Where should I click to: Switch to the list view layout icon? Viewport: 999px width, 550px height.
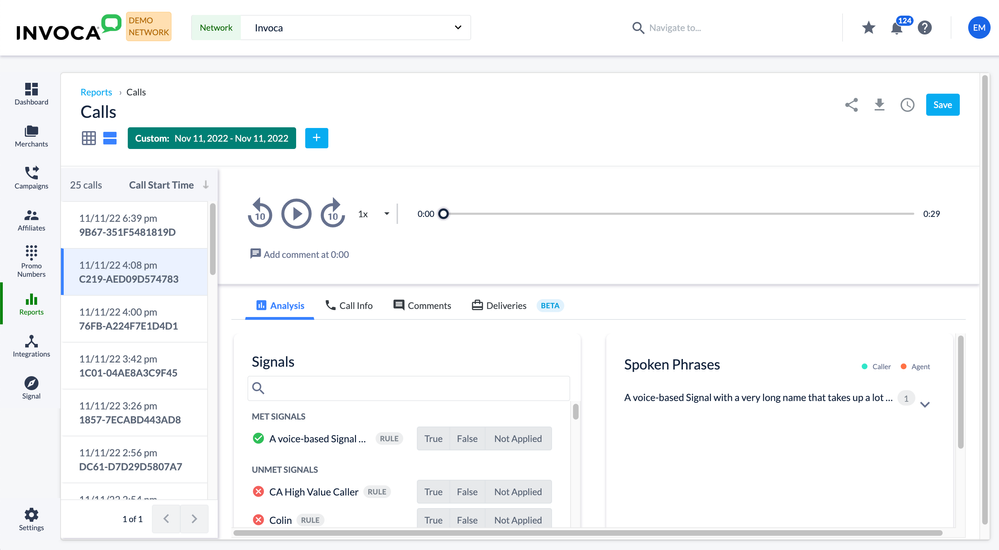point(110,138)
